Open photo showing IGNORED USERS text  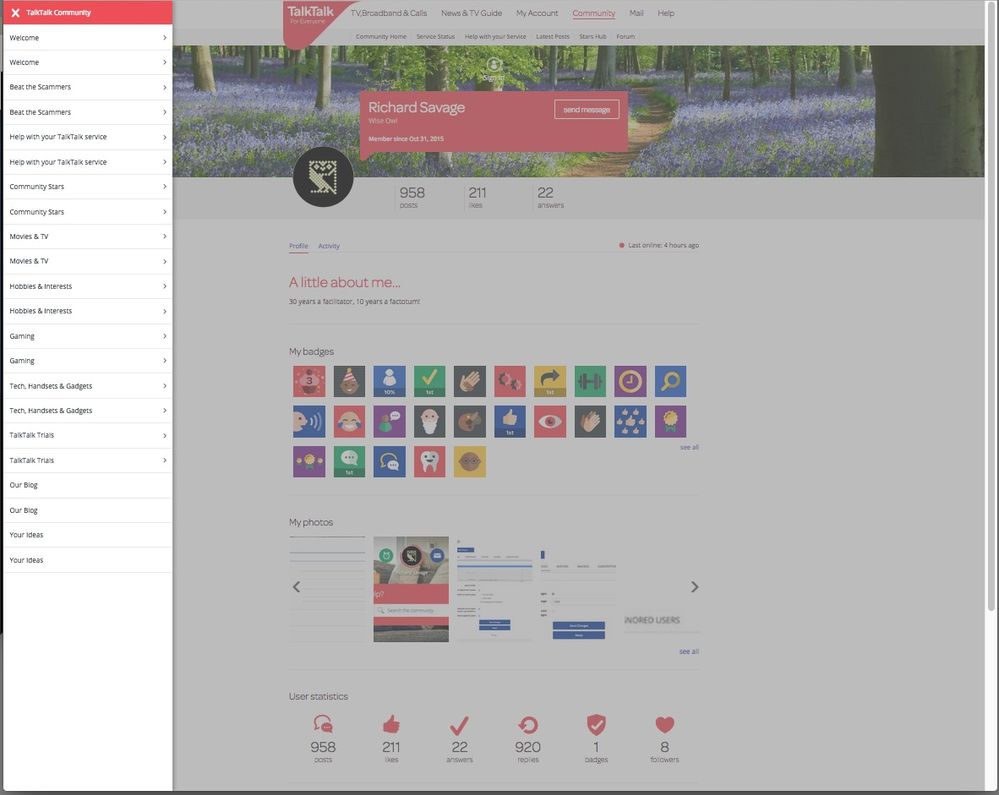(x=662, y=589)
